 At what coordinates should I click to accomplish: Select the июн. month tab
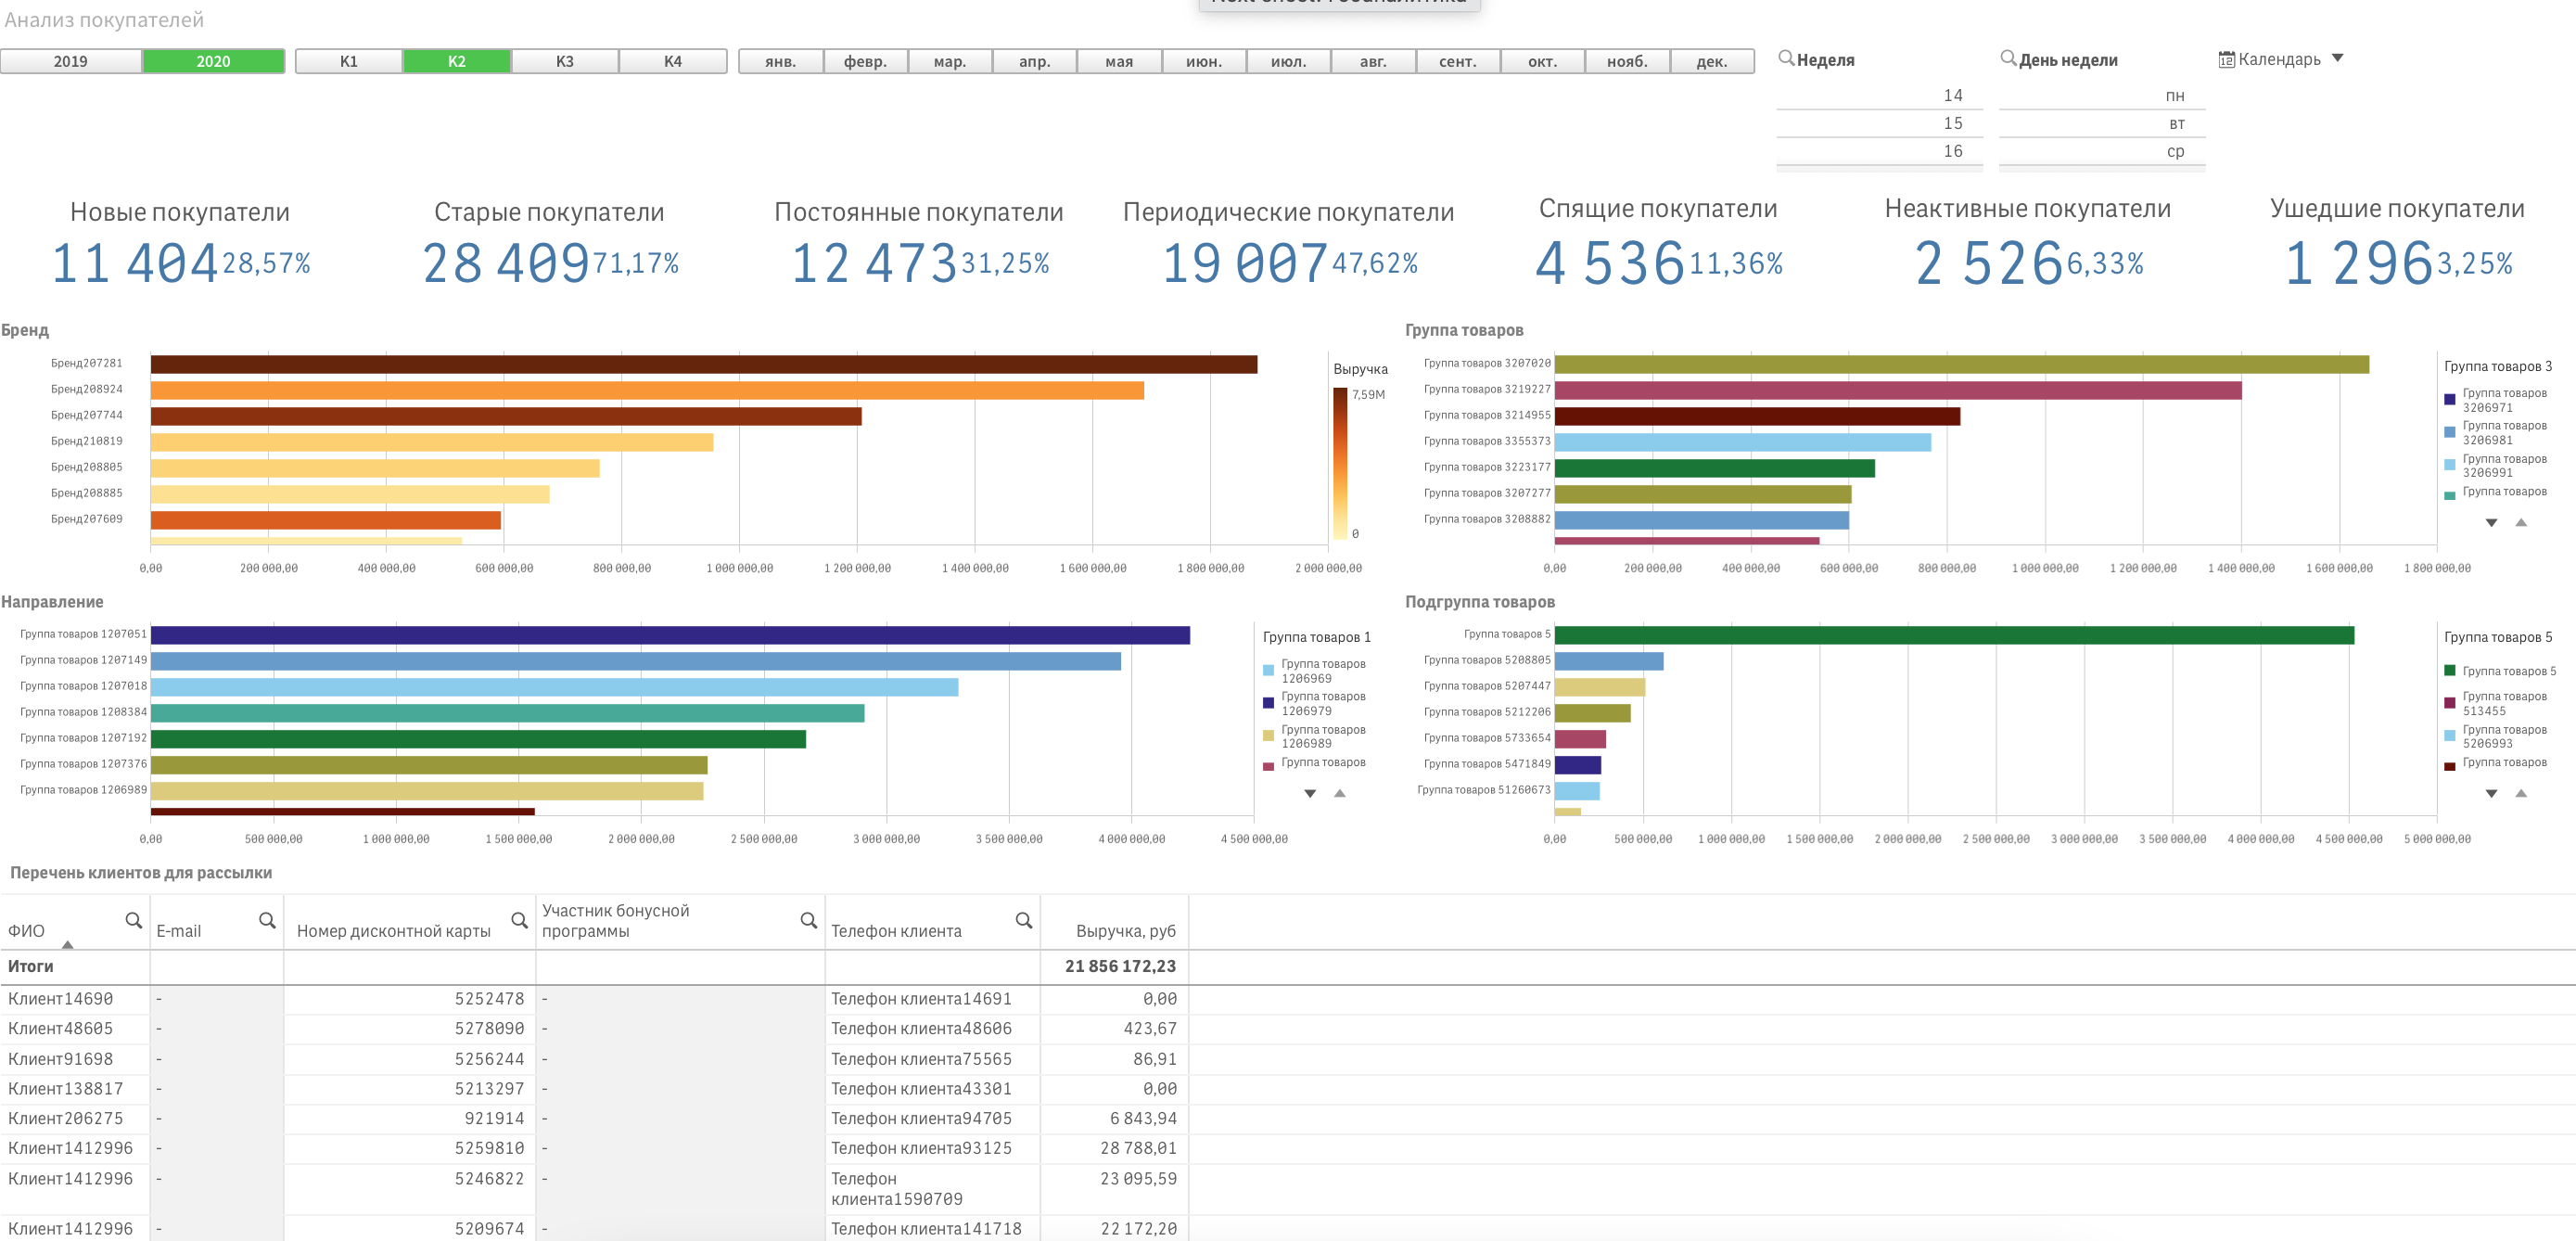[1203, 61]
